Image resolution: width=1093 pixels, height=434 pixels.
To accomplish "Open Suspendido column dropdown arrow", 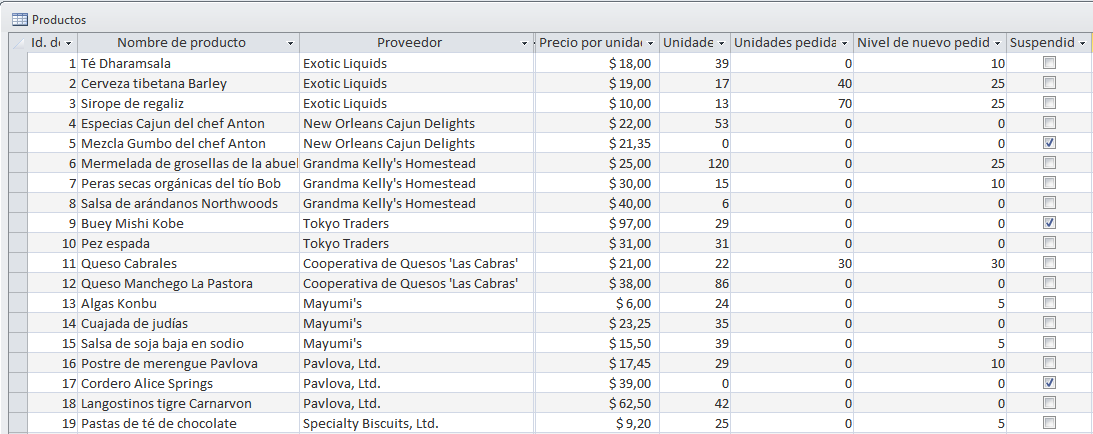I will [x=1082, y=43].
